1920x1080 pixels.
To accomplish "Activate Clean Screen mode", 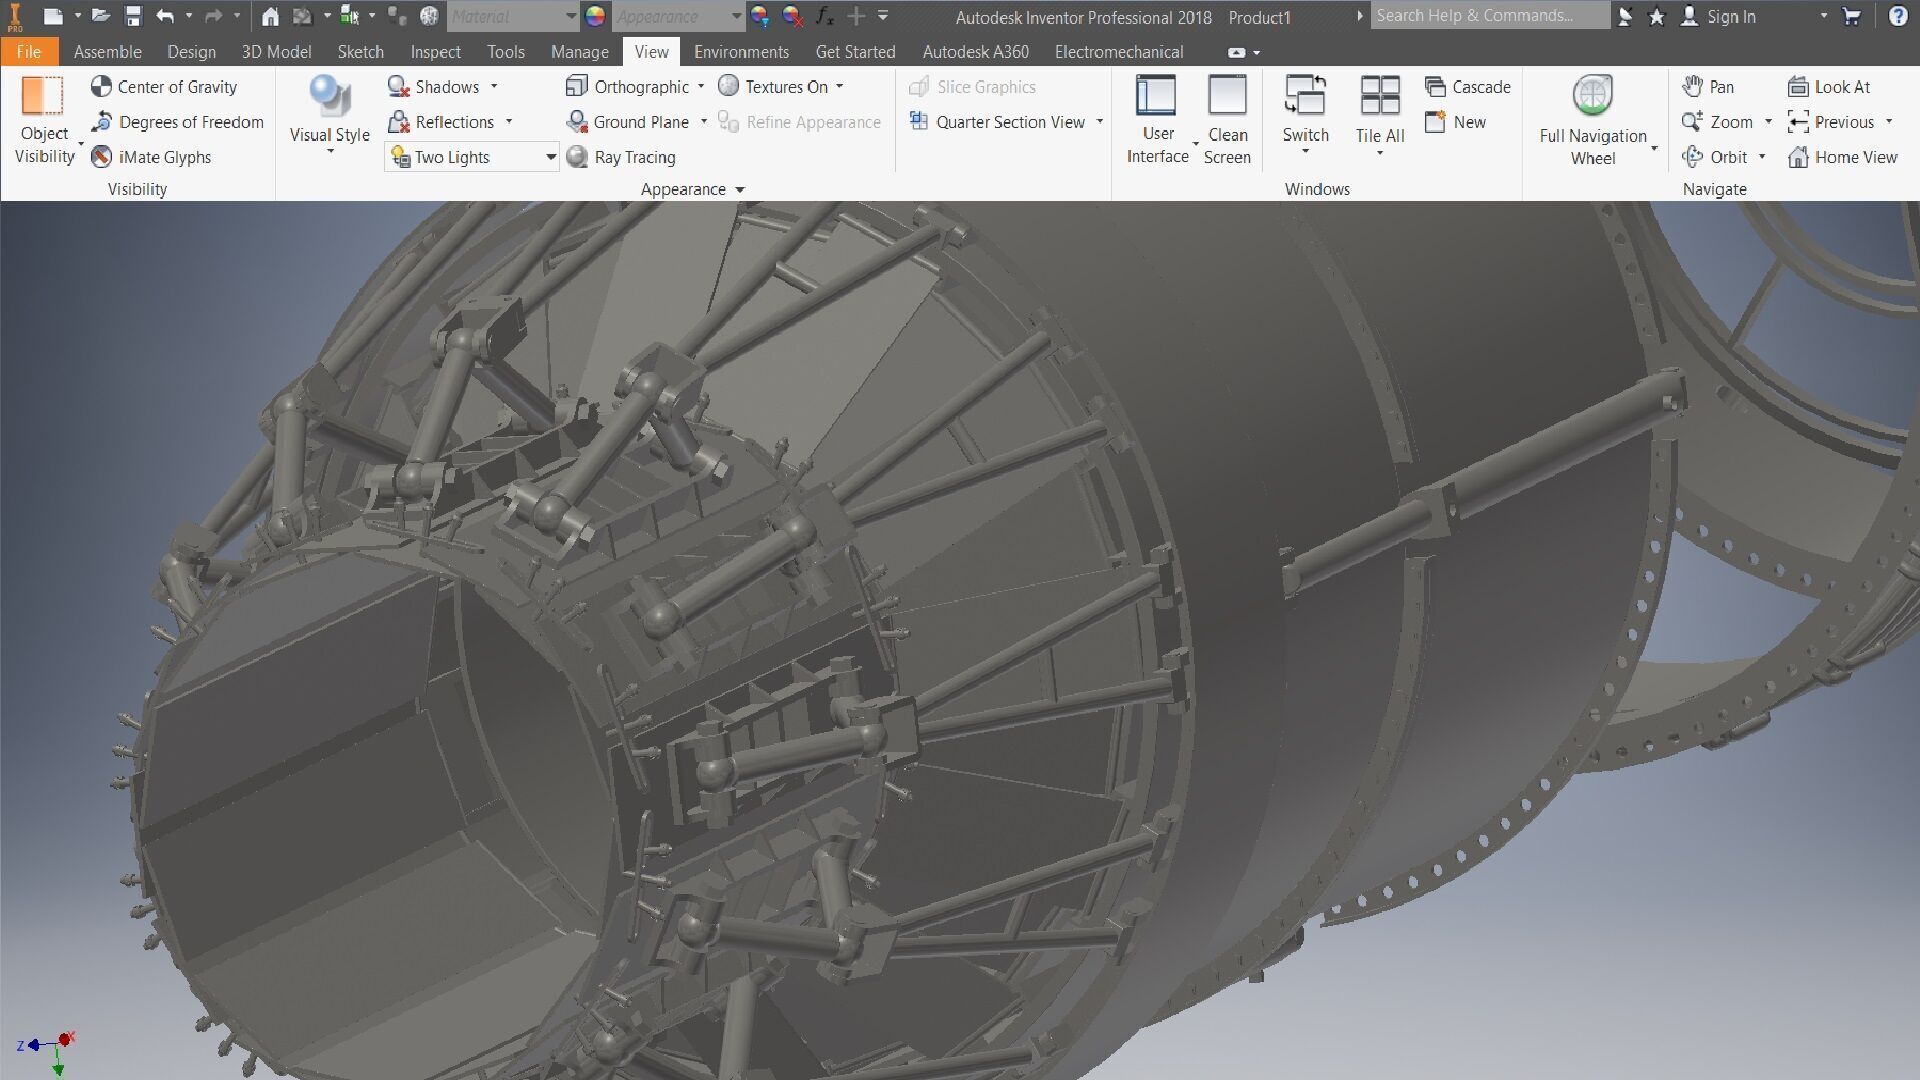I will (x=1227, y=120).
